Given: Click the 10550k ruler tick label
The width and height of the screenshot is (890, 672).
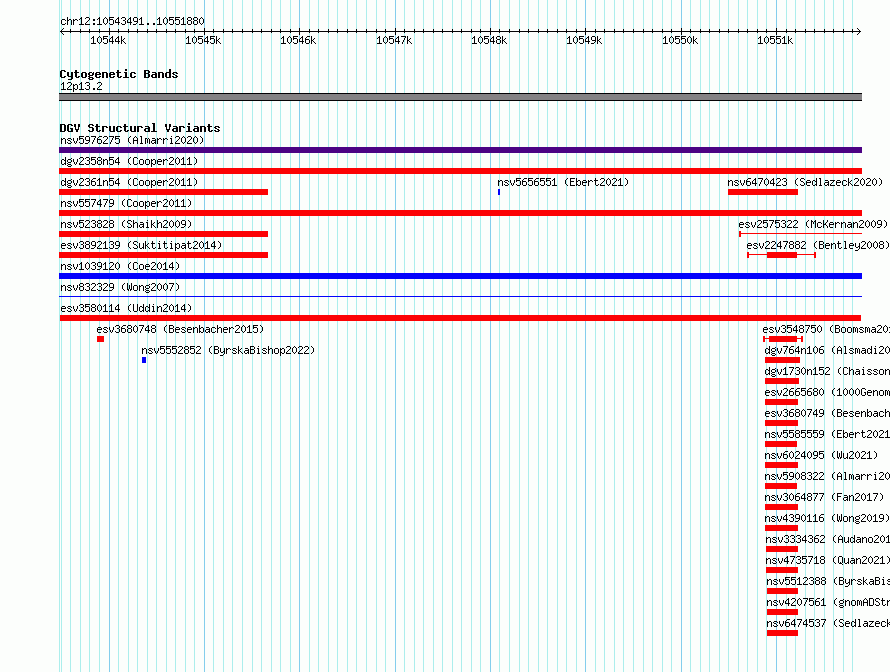Looking at the screenshot, I should point(680,40).
